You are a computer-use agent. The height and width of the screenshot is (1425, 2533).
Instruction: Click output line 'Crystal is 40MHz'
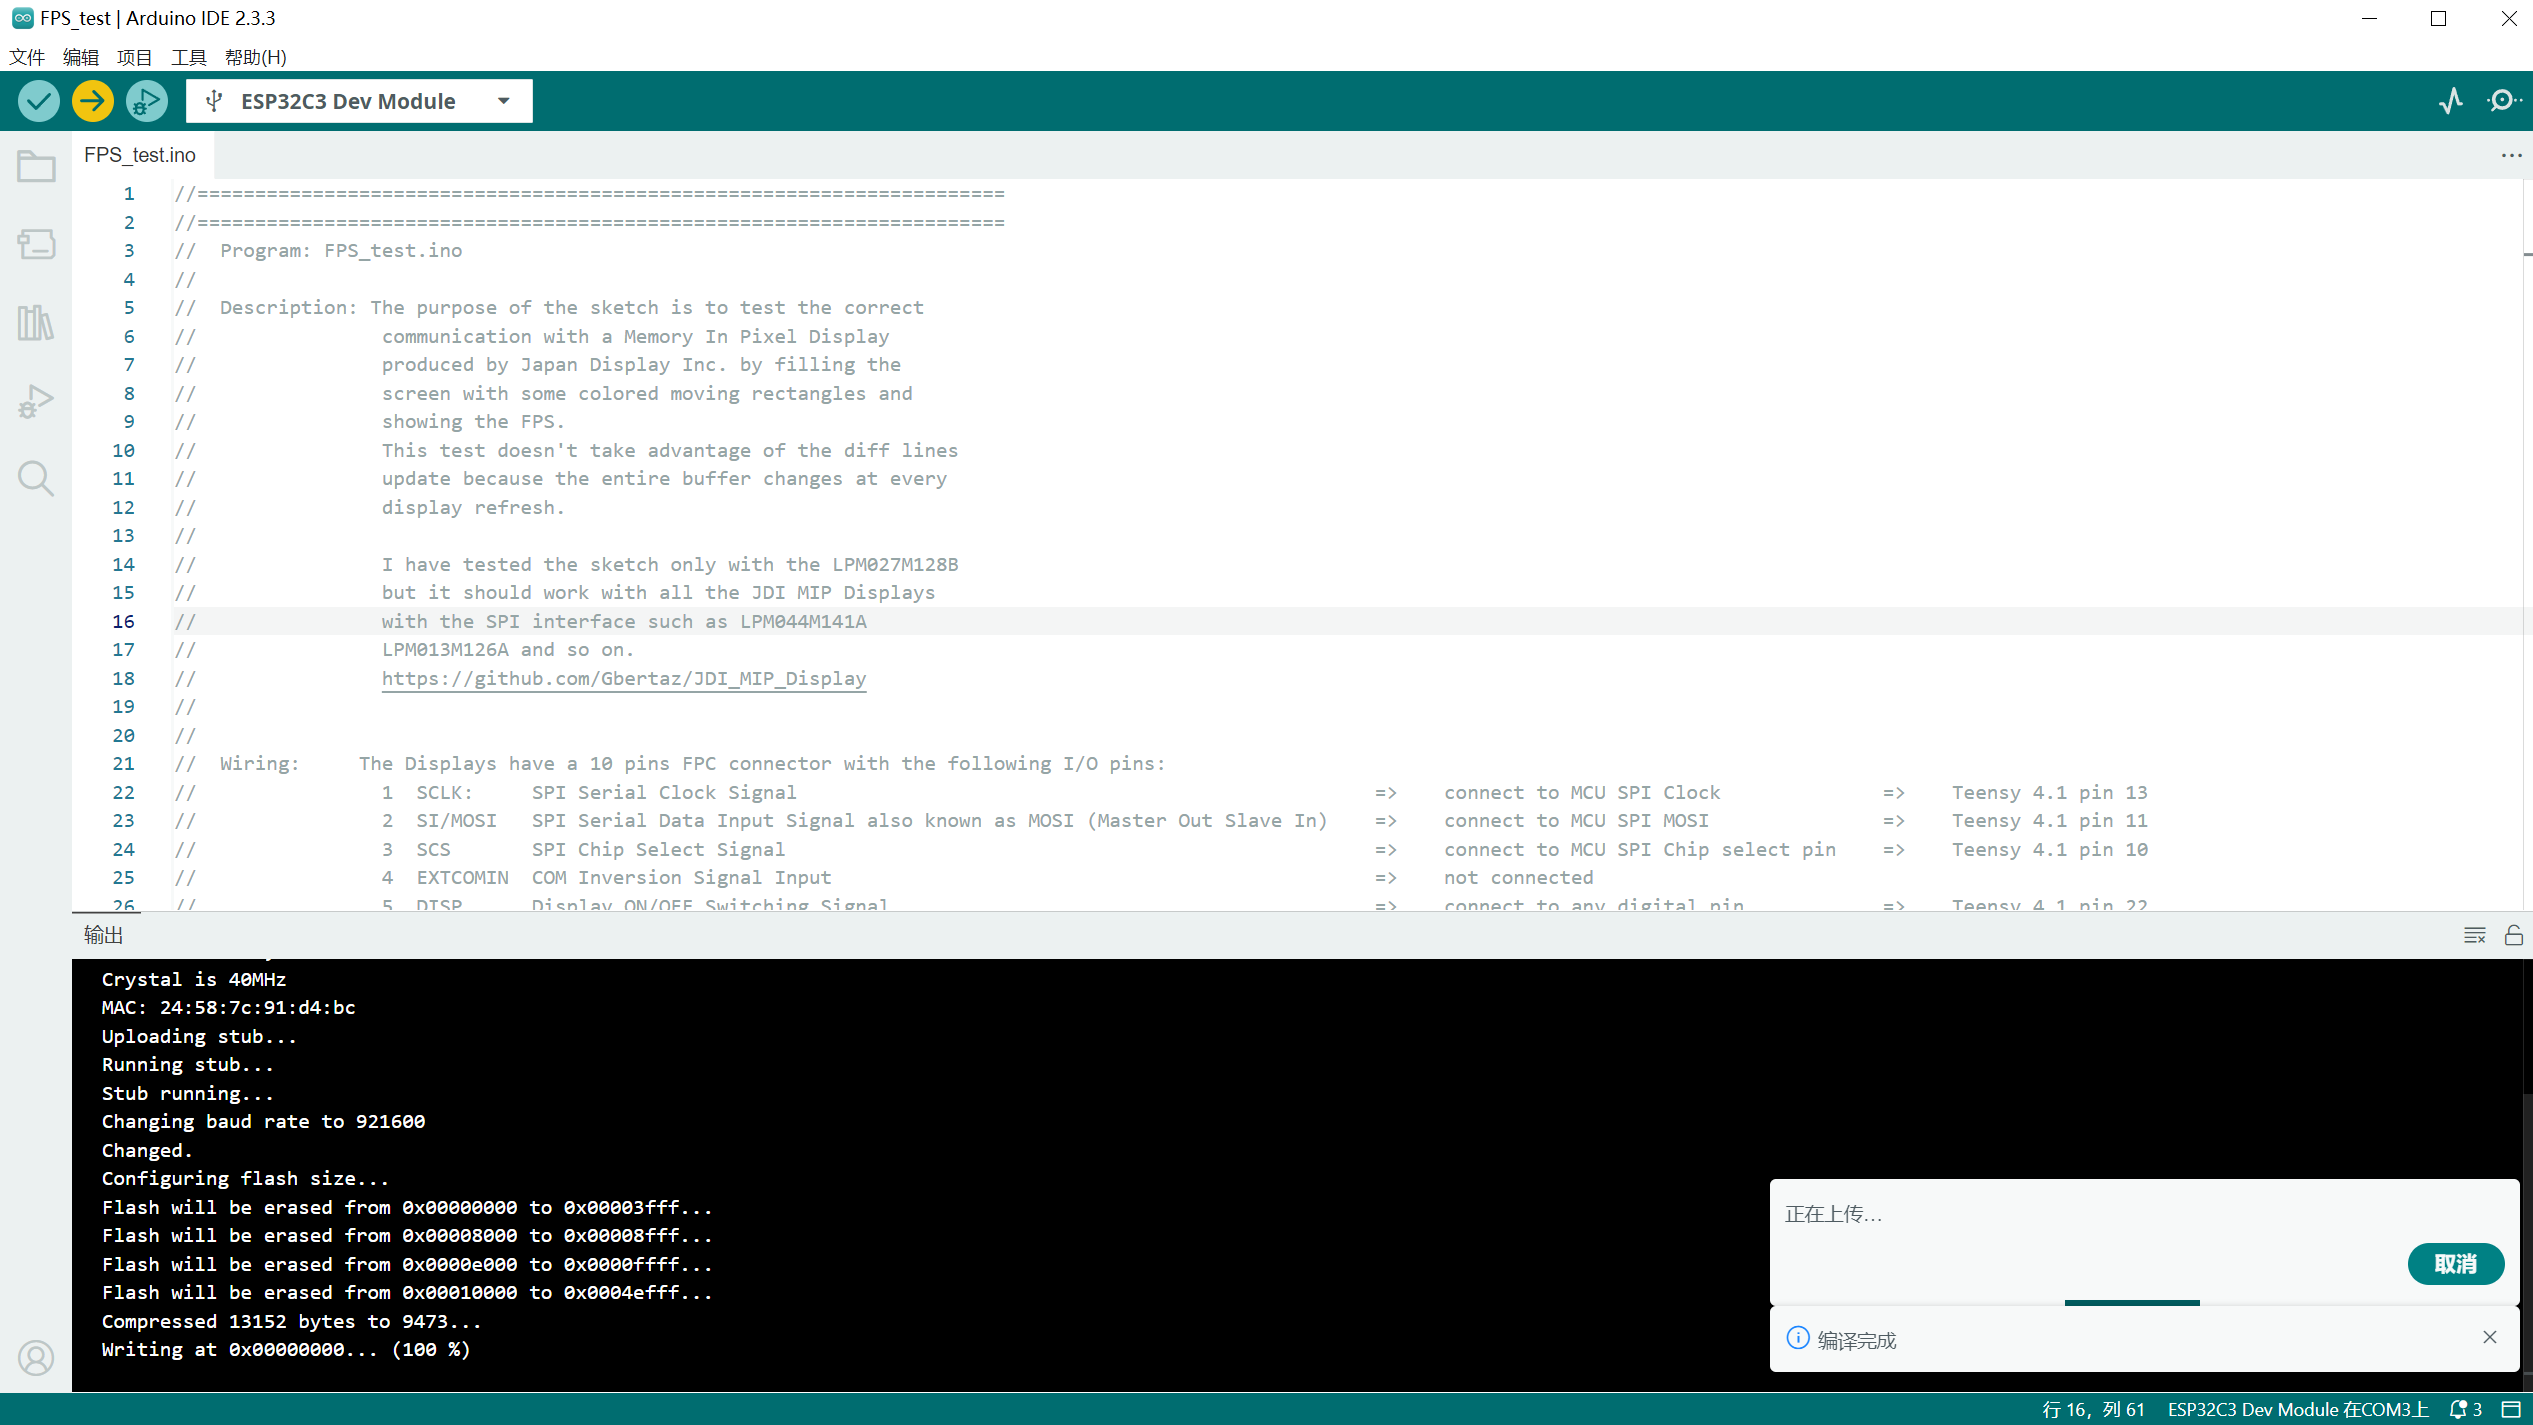click(194, 980)
